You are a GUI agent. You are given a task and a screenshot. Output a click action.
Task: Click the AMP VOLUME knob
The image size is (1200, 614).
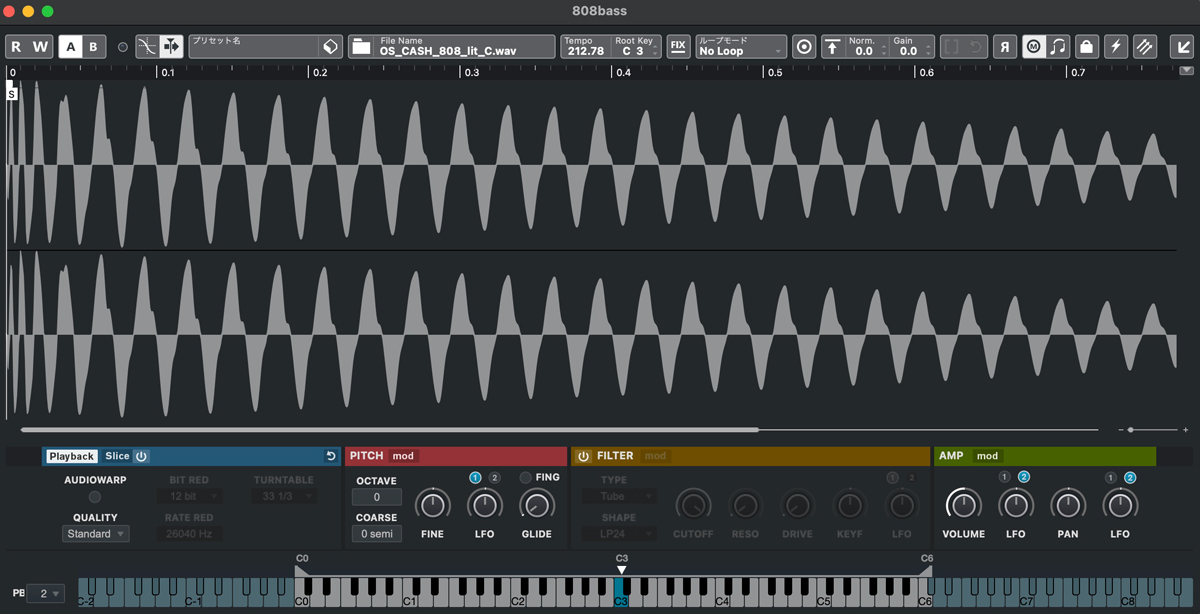click(x=963, y=504)
